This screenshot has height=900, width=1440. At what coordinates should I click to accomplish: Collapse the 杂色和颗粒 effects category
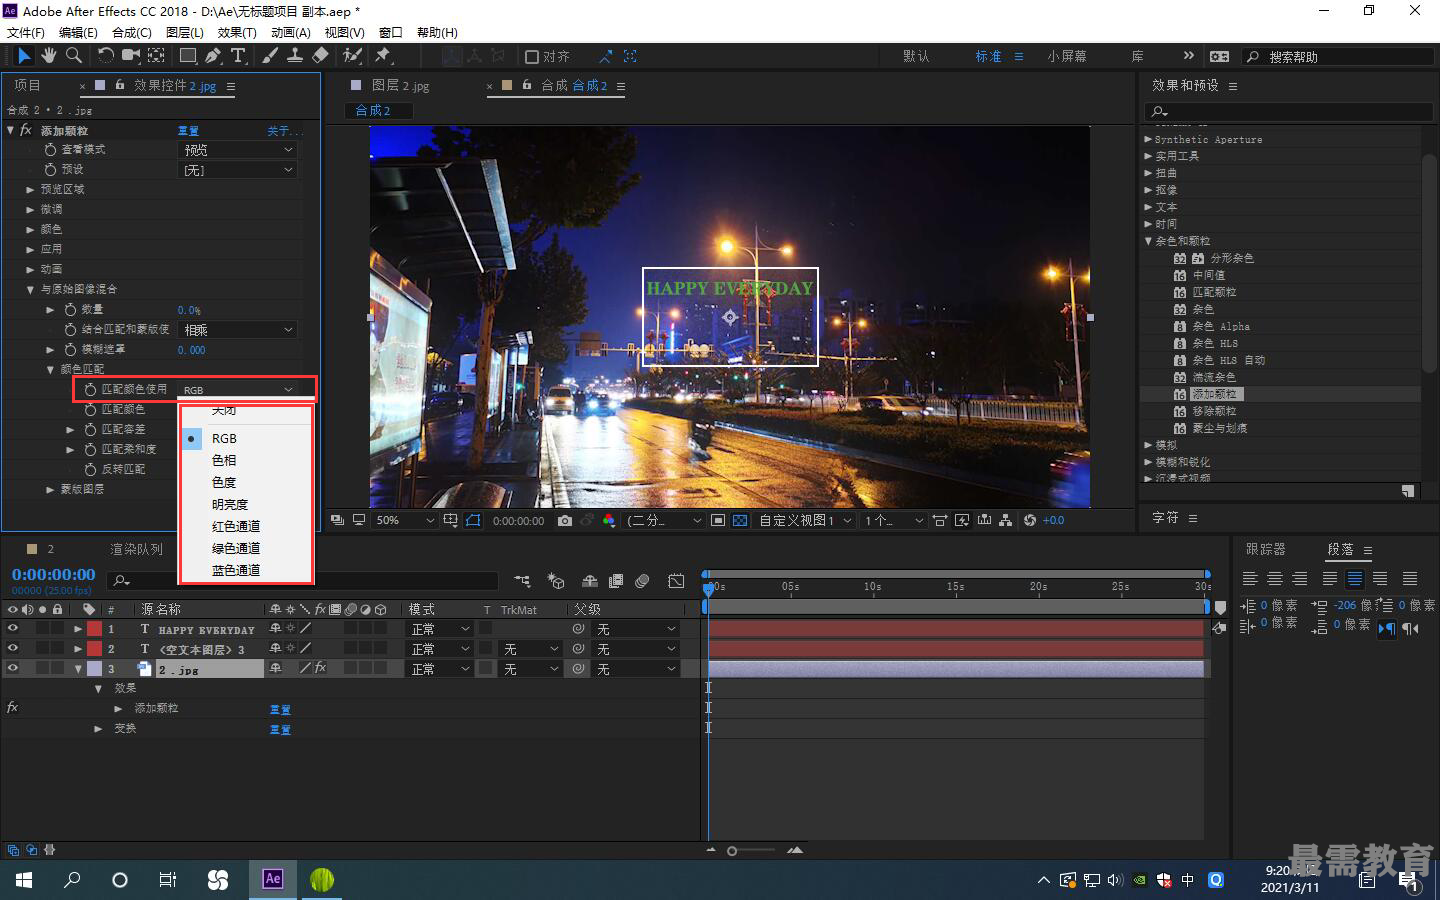point(1148,241)
